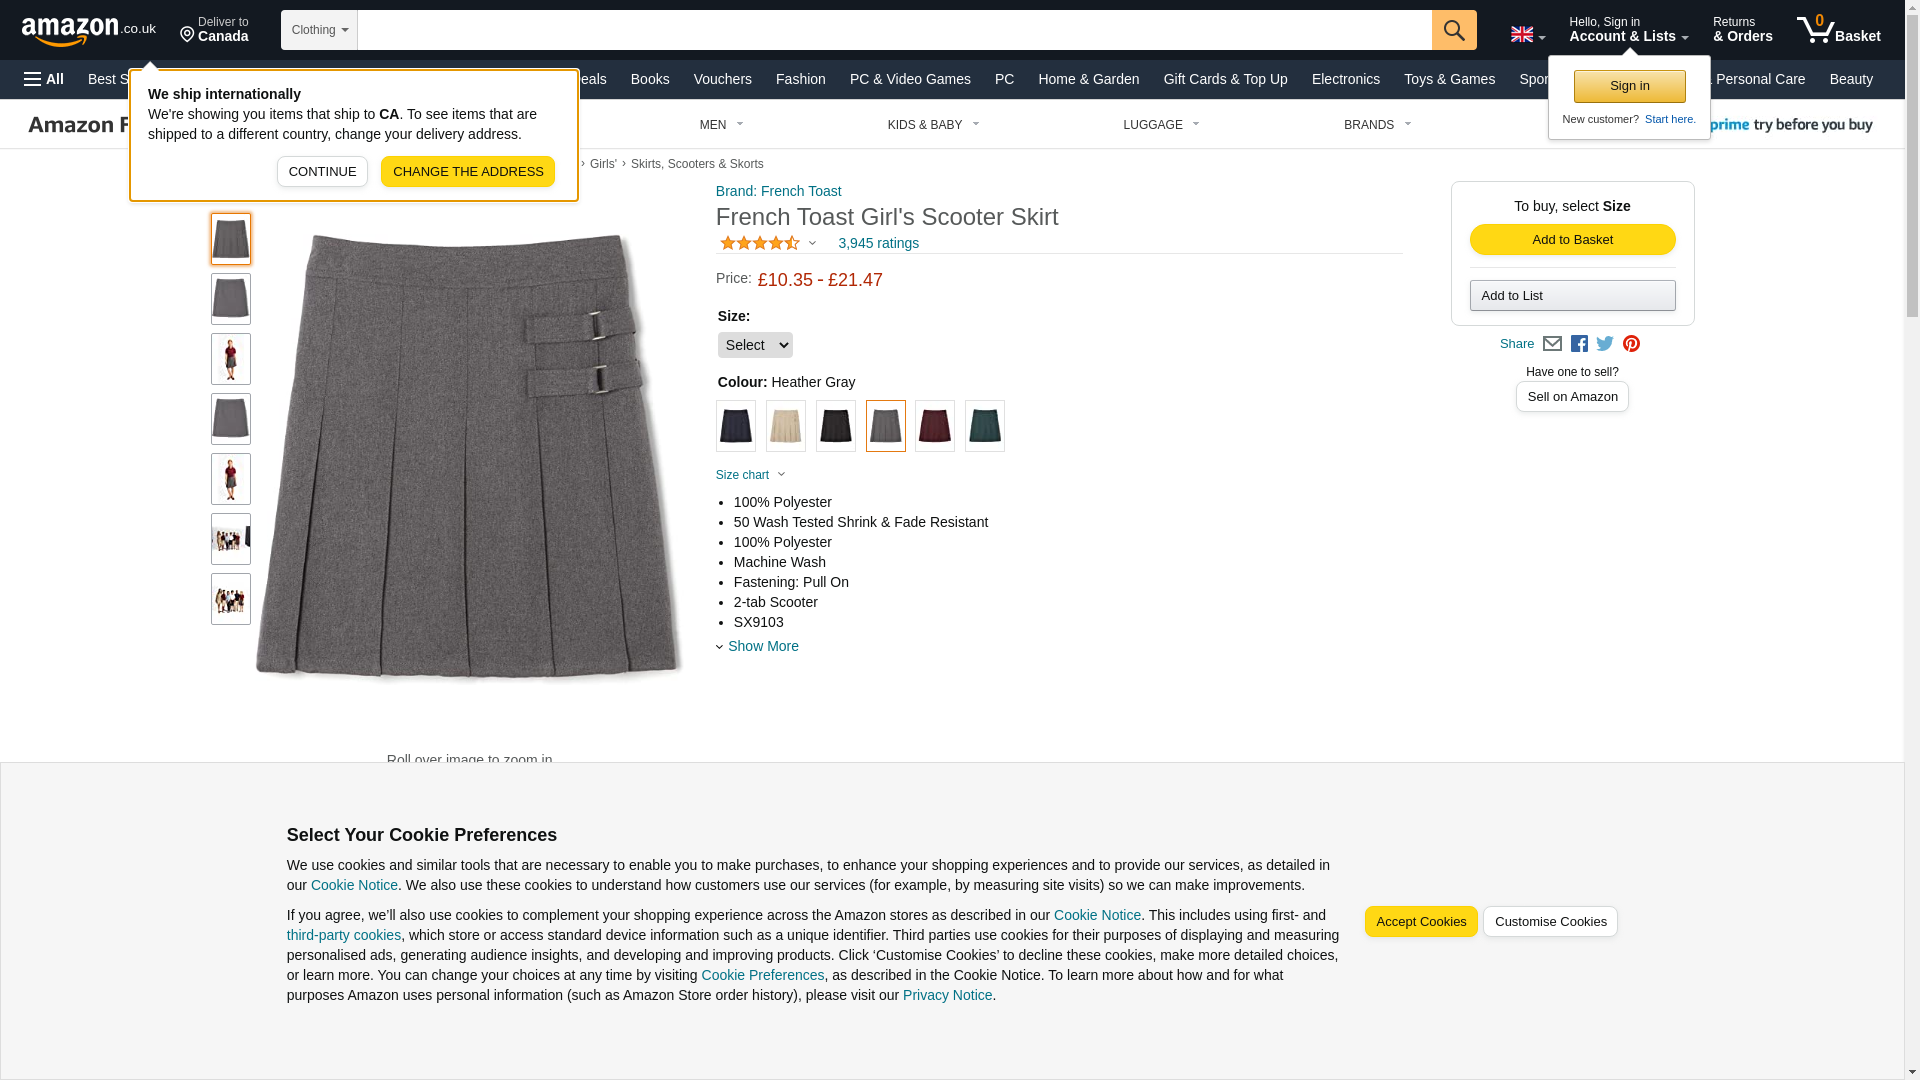The height and width of the screenshot is (1080, 1920).
Task: Expand the Size chart section
Action: click(x=751, y=475)
